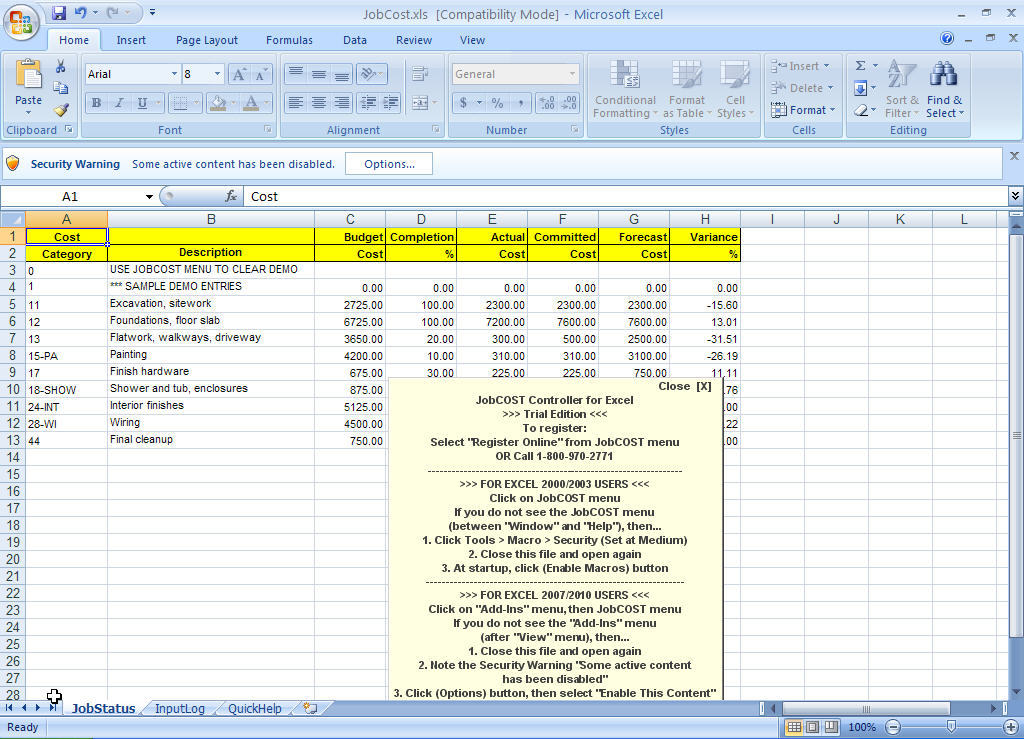Screen dimensions: 1024x739
Task: Click the Delete cells button
Action: pos(803,88)
